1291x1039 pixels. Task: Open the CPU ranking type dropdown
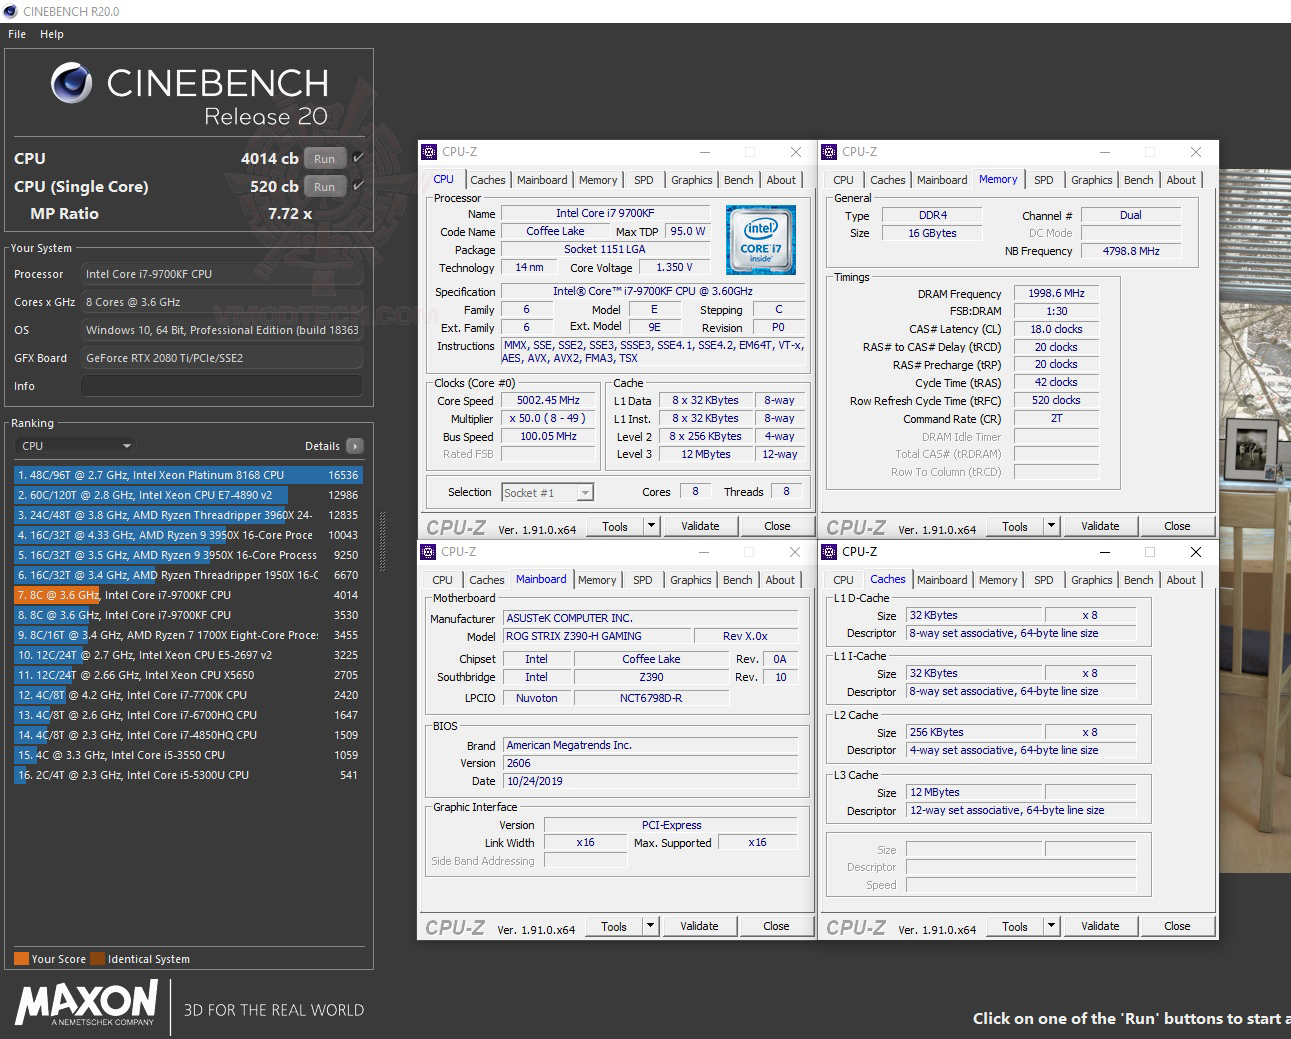74,446
